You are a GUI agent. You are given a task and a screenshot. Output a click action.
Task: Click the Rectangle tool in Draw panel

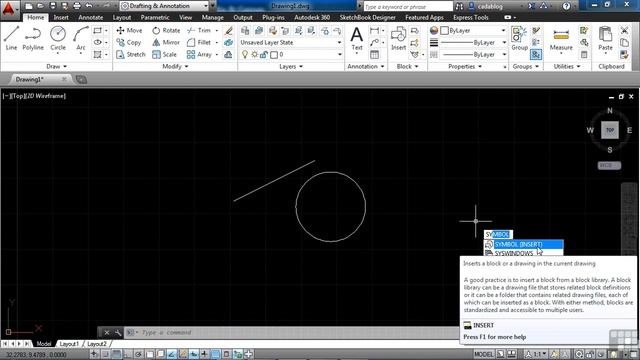pos(98,31)
